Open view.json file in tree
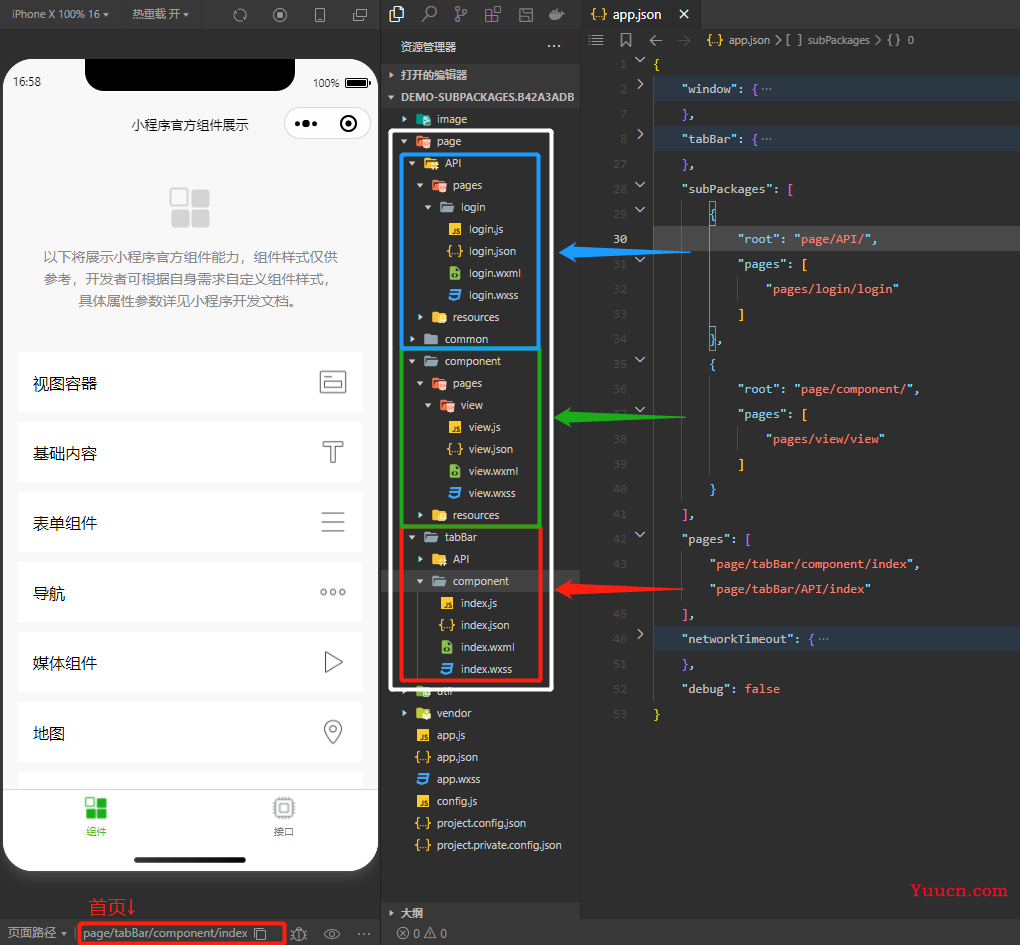 click(x=481, y=449)
